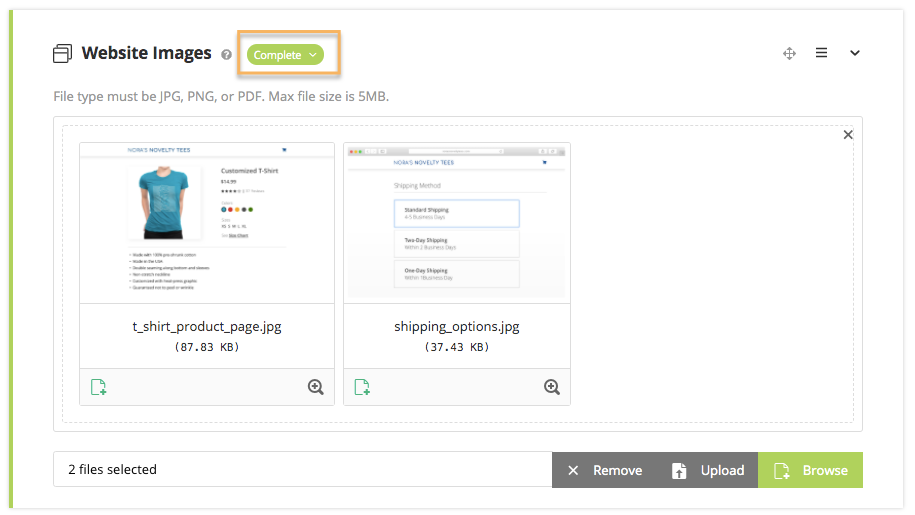Zoom into the t_shirt_product_page.jpg preview
Viewport: 915px width, 515px height.
pyautogui.click(x=316, y=387)
